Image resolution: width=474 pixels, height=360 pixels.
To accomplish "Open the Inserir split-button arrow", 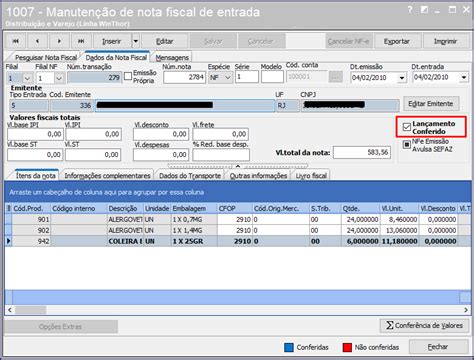I will (136, 41).
